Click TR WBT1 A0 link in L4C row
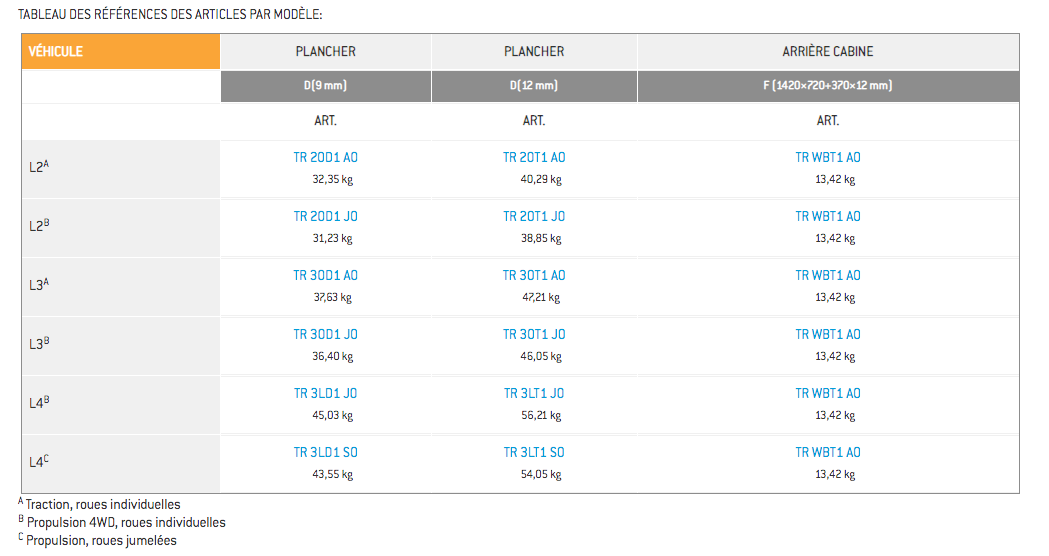 coord(828,452)
